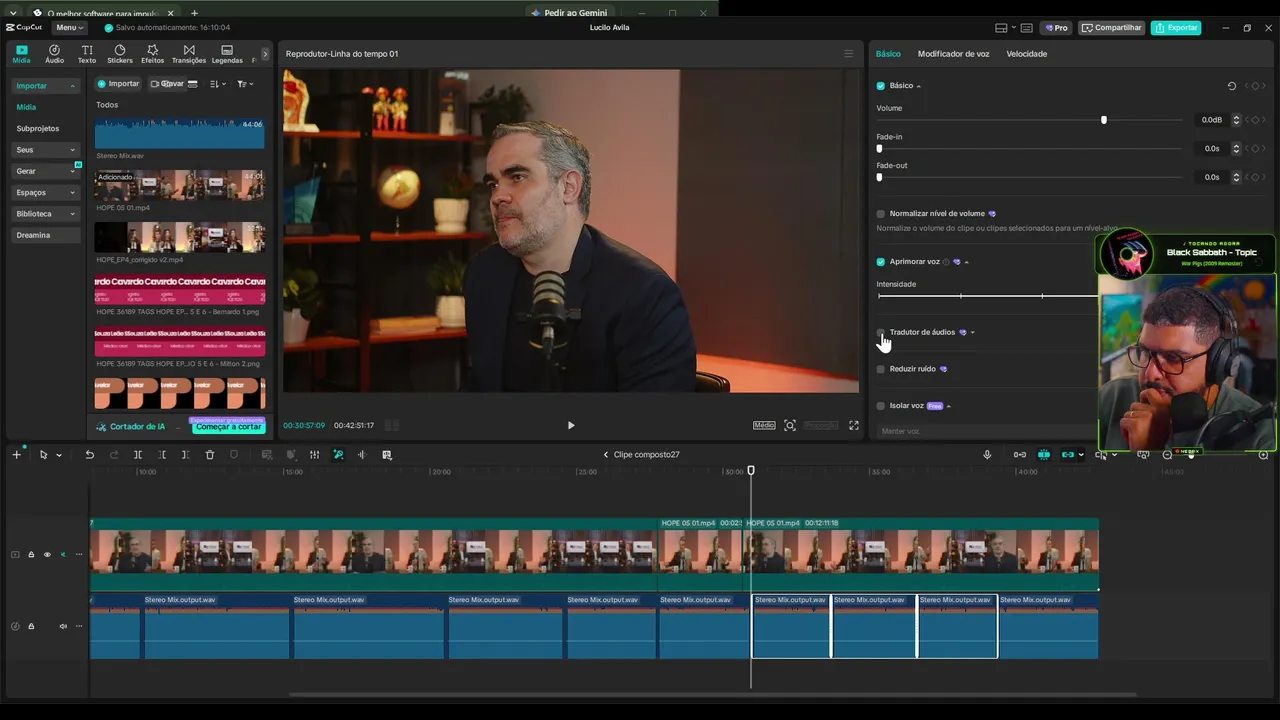Select the Stereo Mix.wav media thumbnail
The width and height of the screenshot is (1280, 720).
click(180, 133)
